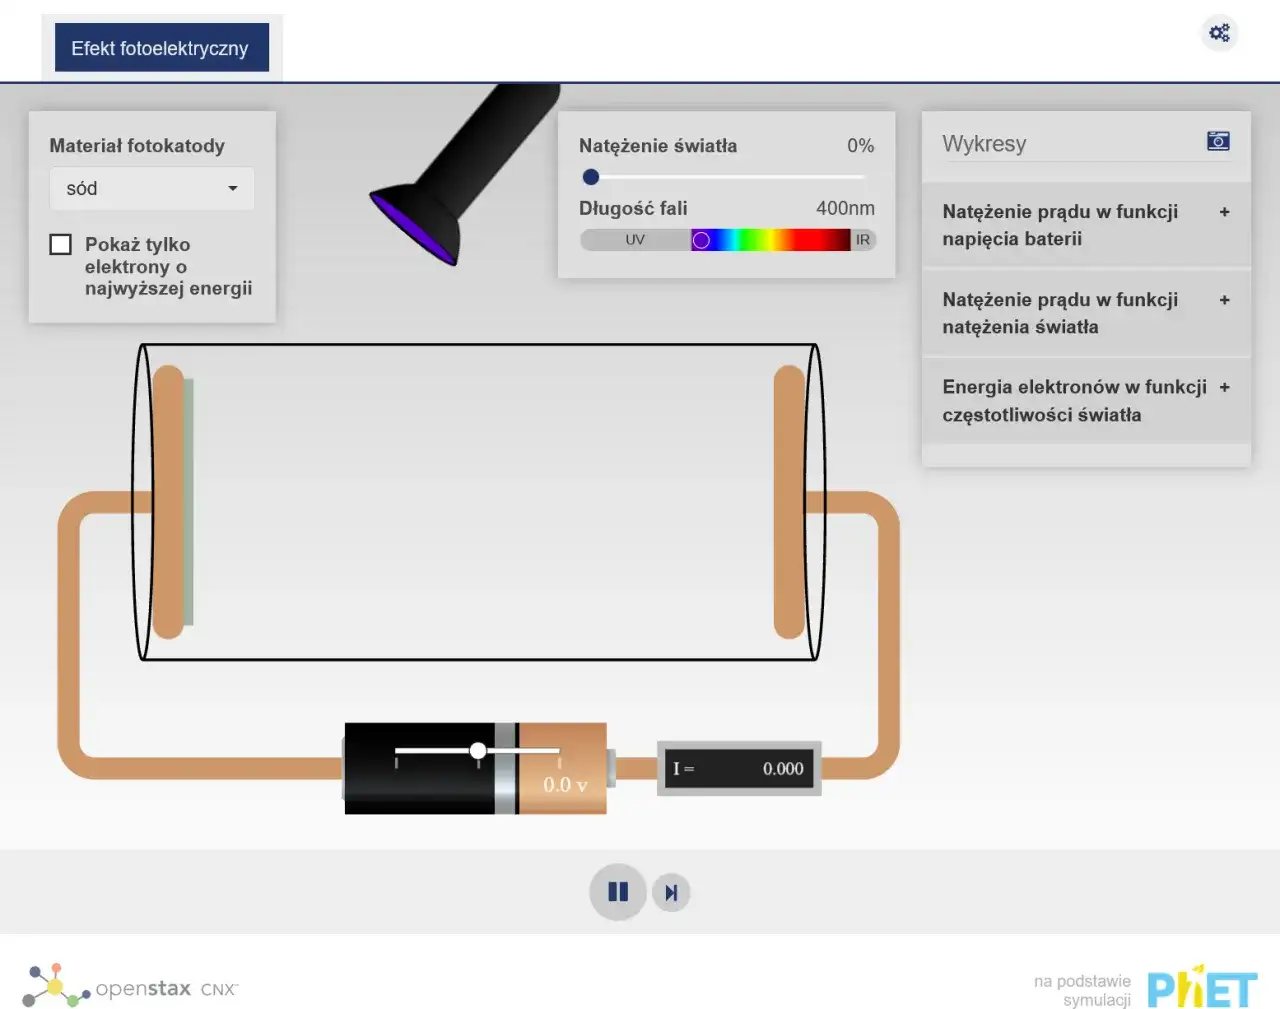Click the OpenStax CNX logo
The image size is (1280, 1009).
point(130,987)
